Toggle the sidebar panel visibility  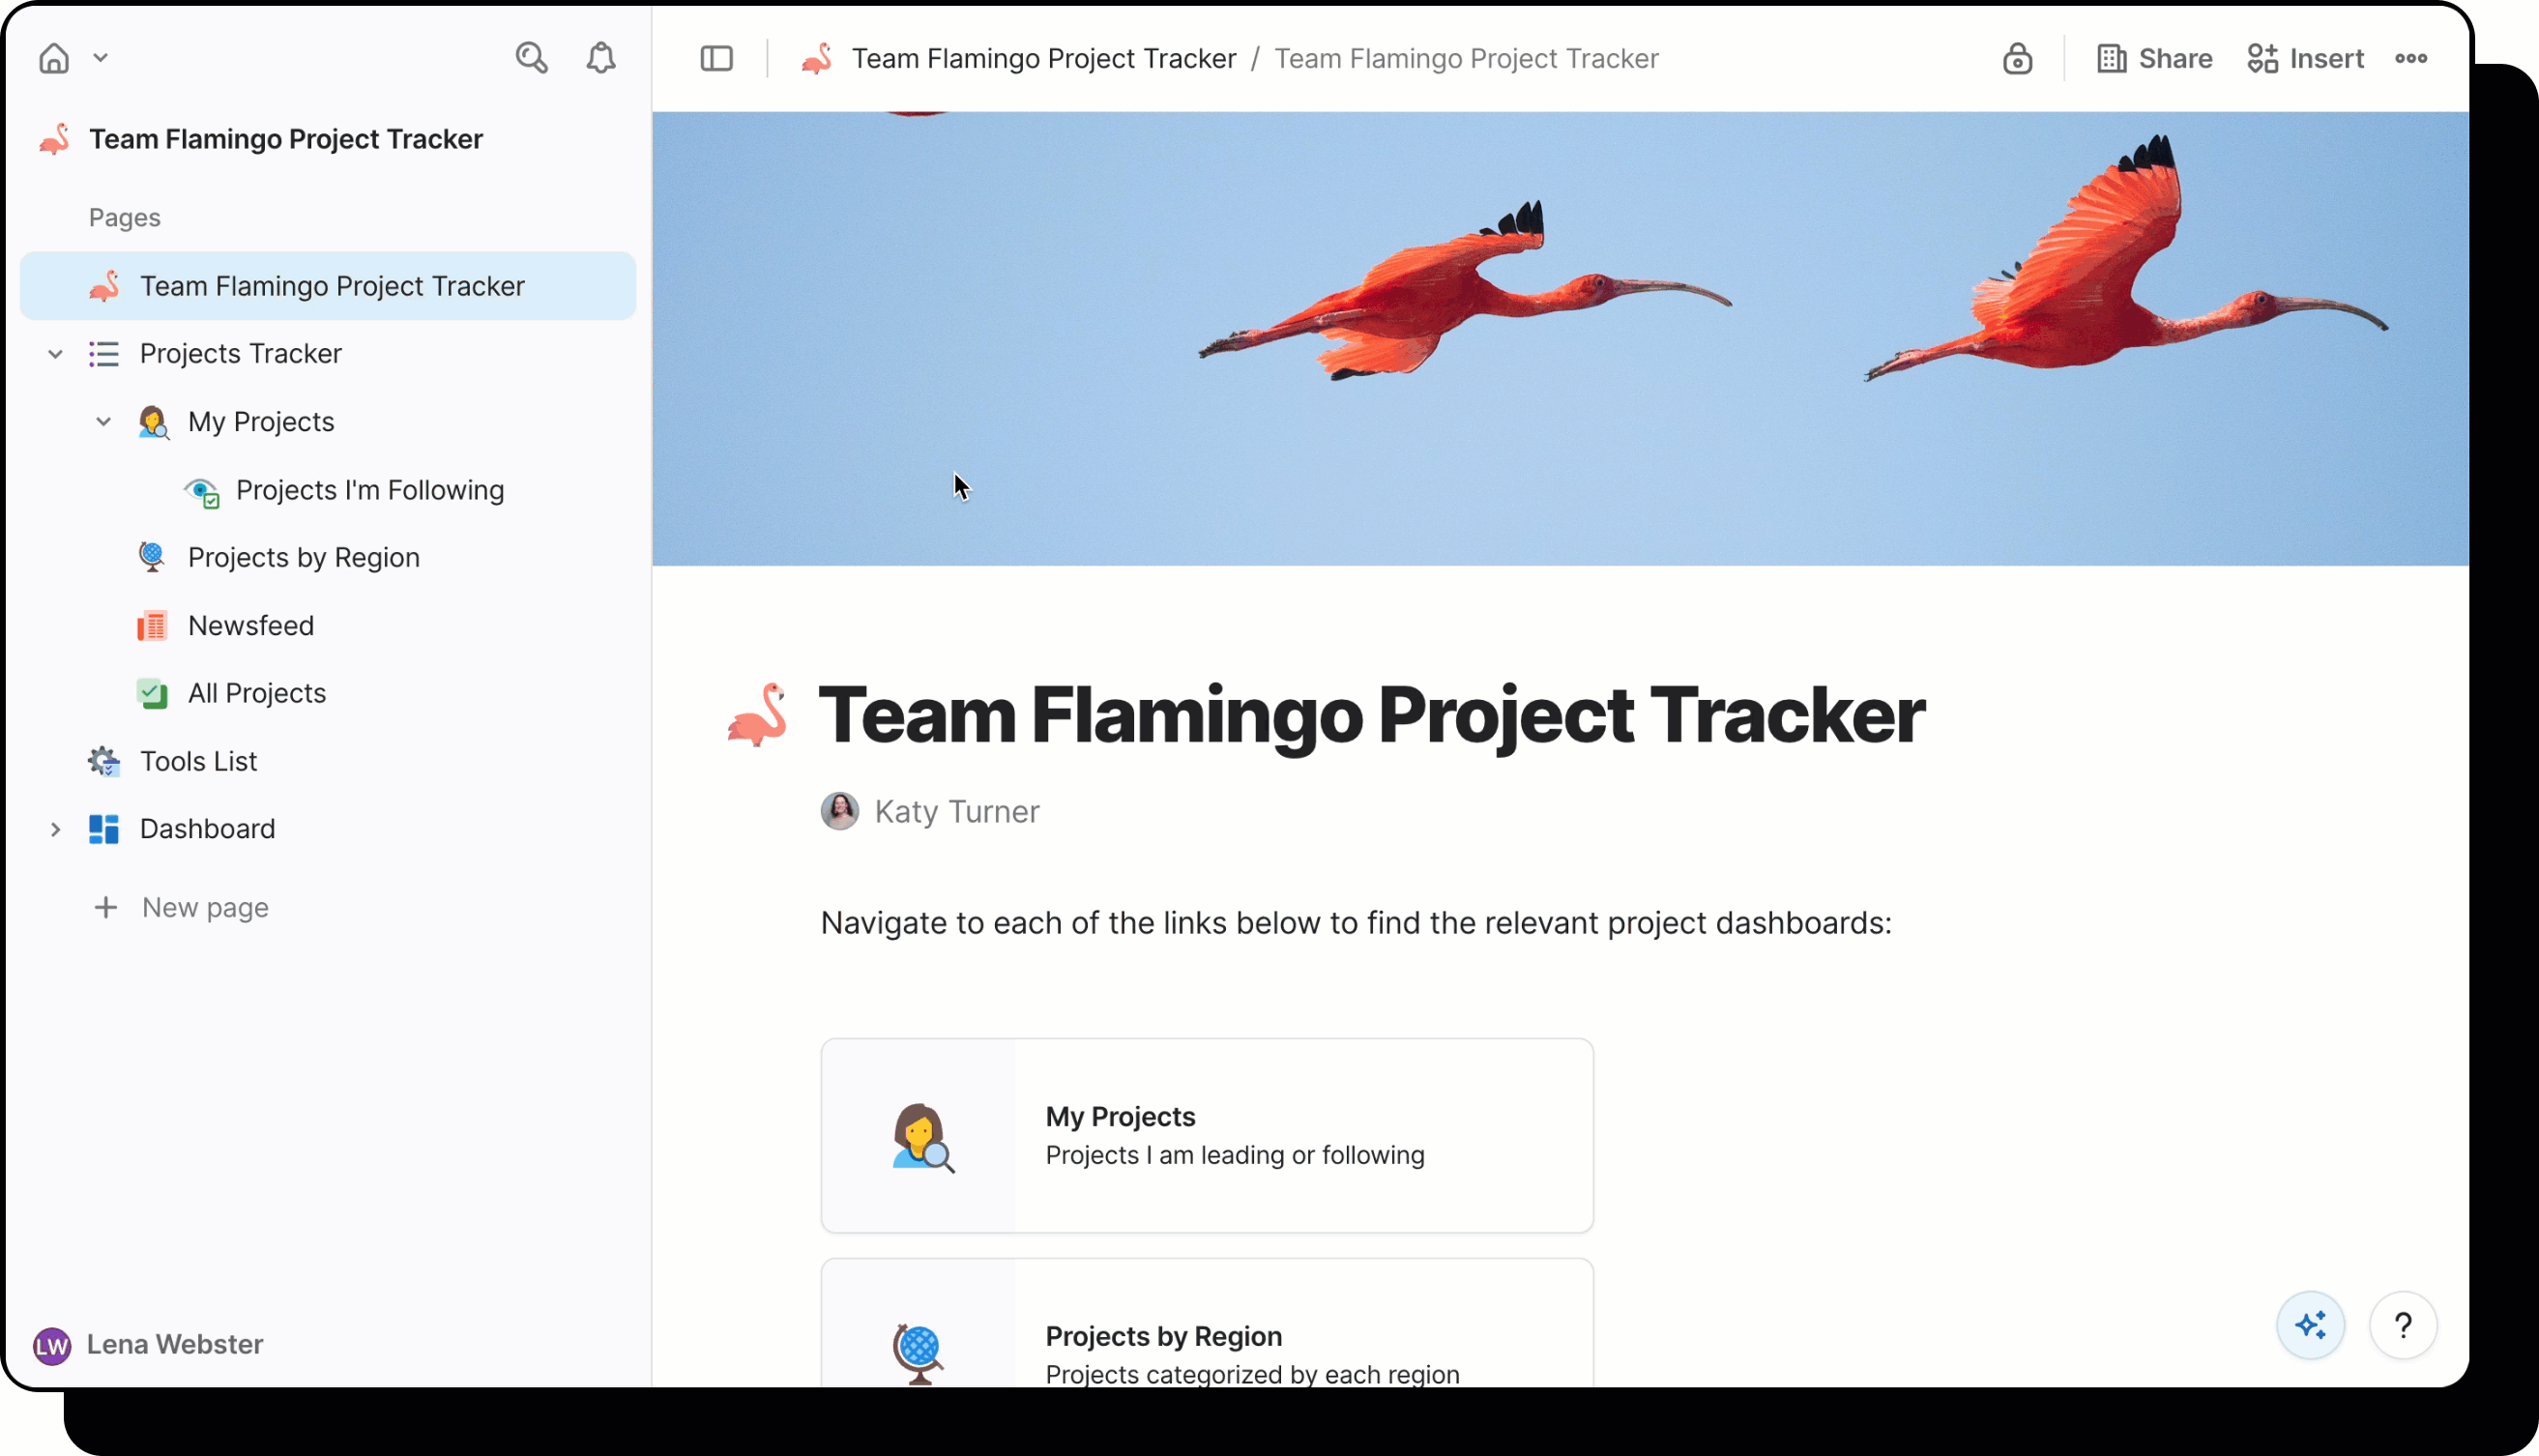pyautogui.click(x=716, y=59)
